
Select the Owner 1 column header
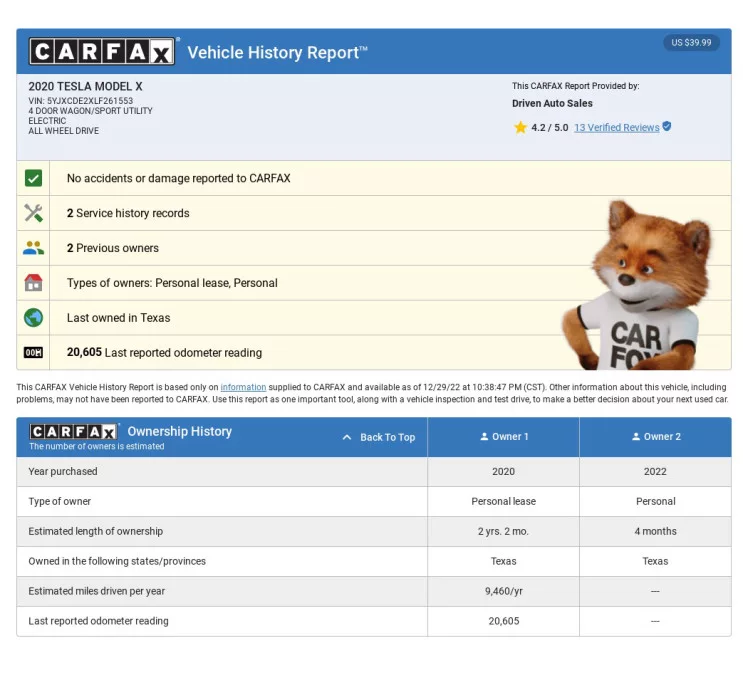click(504, 437)
